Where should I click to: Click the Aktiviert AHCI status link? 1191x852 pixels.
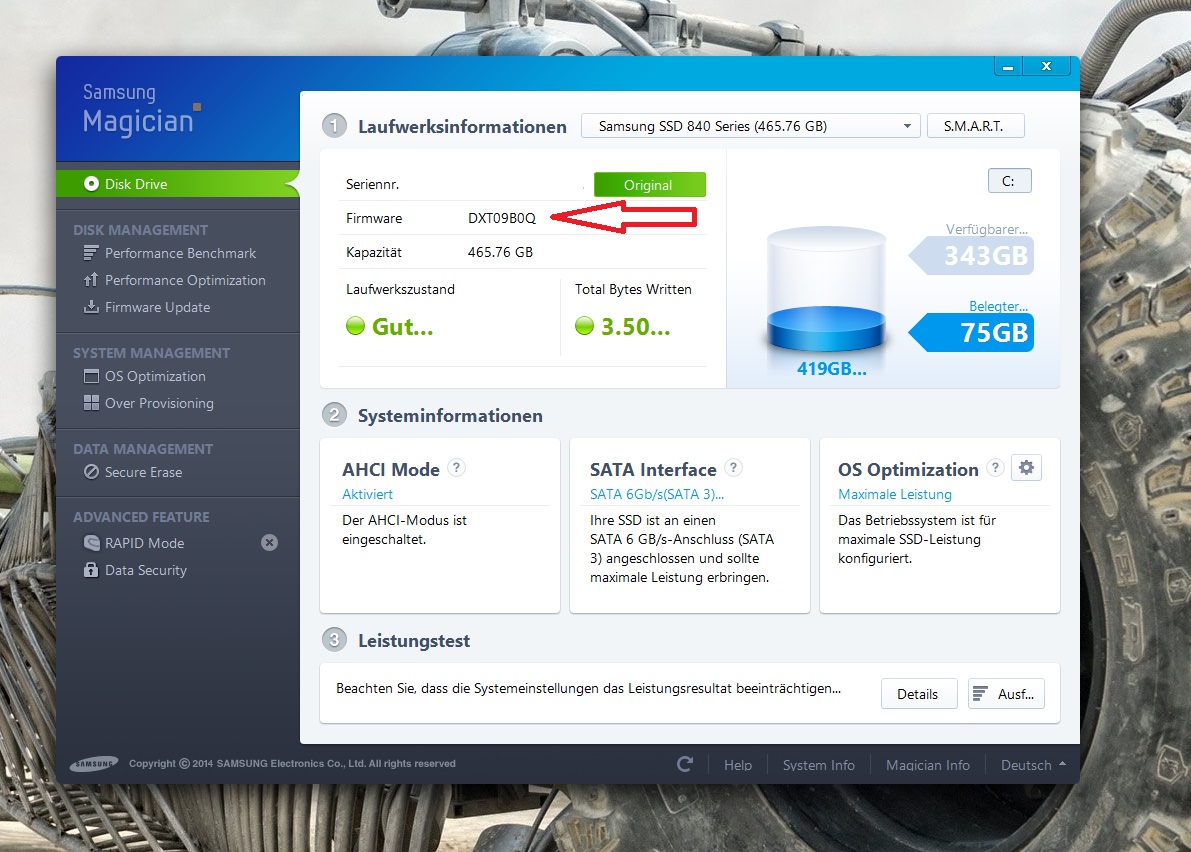pyautogui.click(x=368, y=494)
